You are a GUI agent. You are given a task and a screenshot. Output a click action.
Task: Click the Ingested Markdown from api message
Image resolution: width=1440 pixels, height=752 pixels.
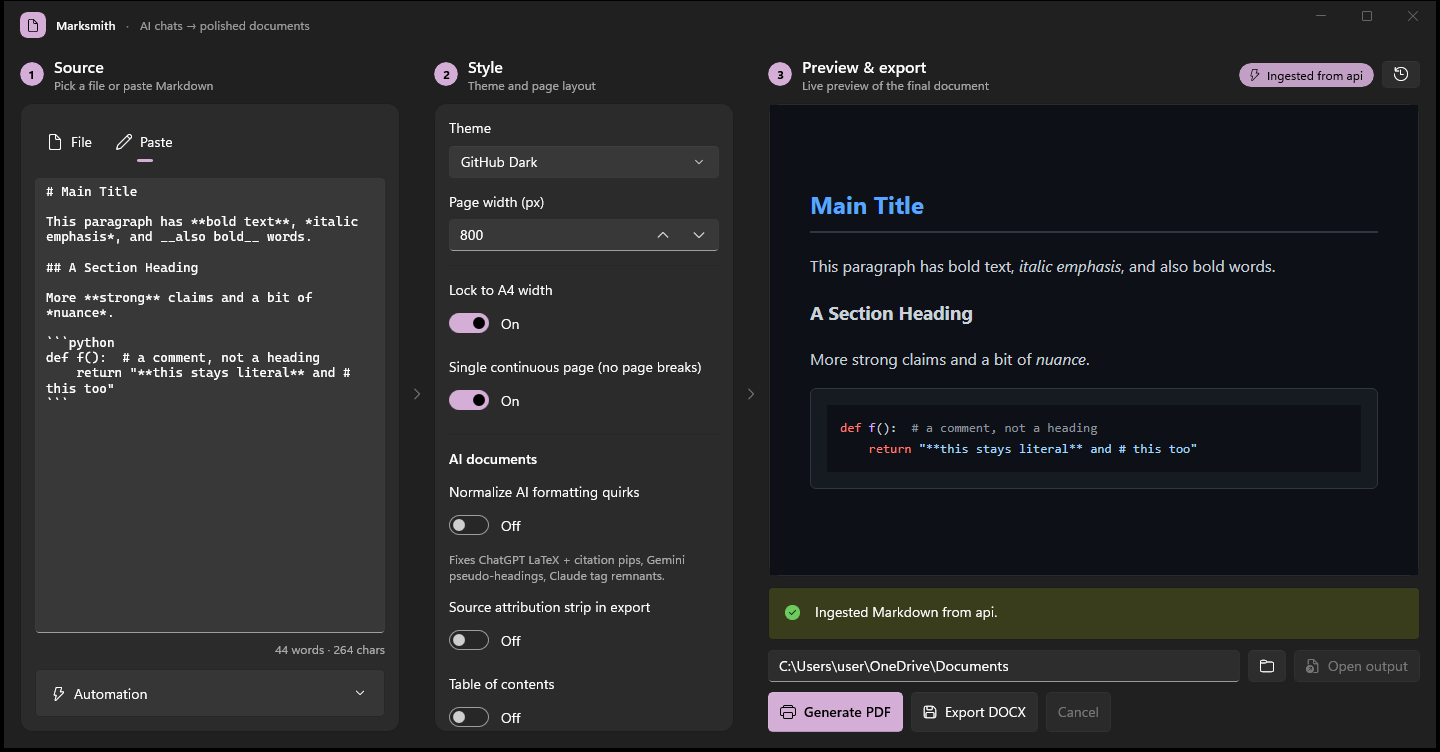906,612
